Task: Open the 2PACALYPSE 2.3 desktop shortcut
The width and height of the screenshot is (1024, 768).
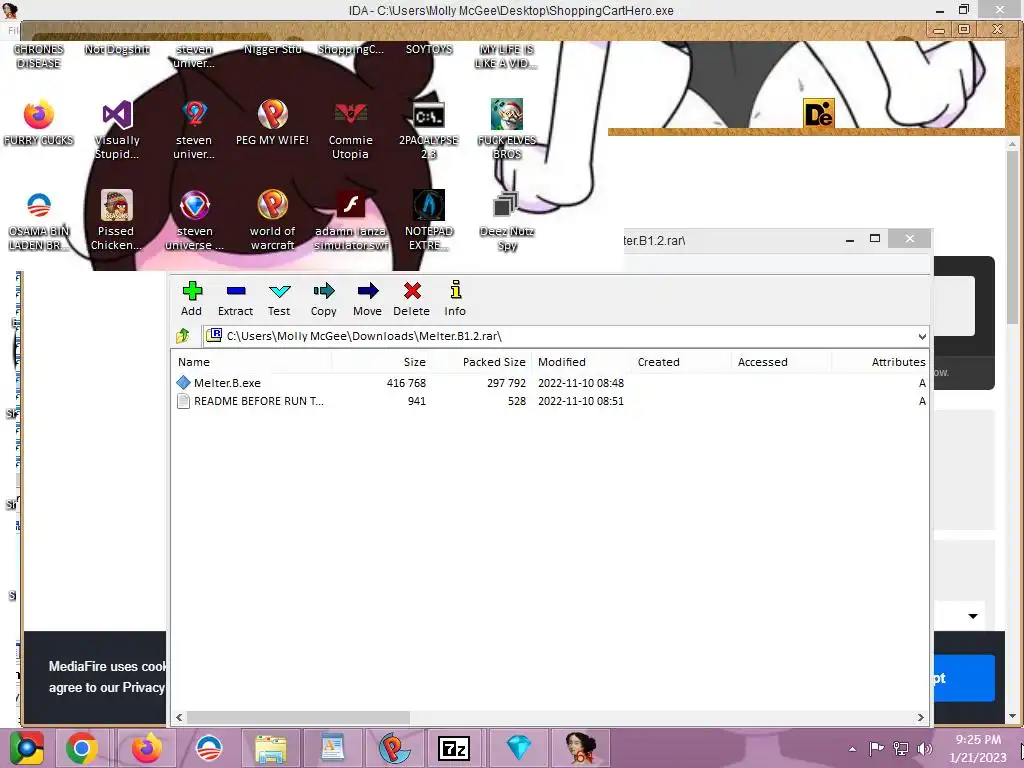Action: point(428,130)
